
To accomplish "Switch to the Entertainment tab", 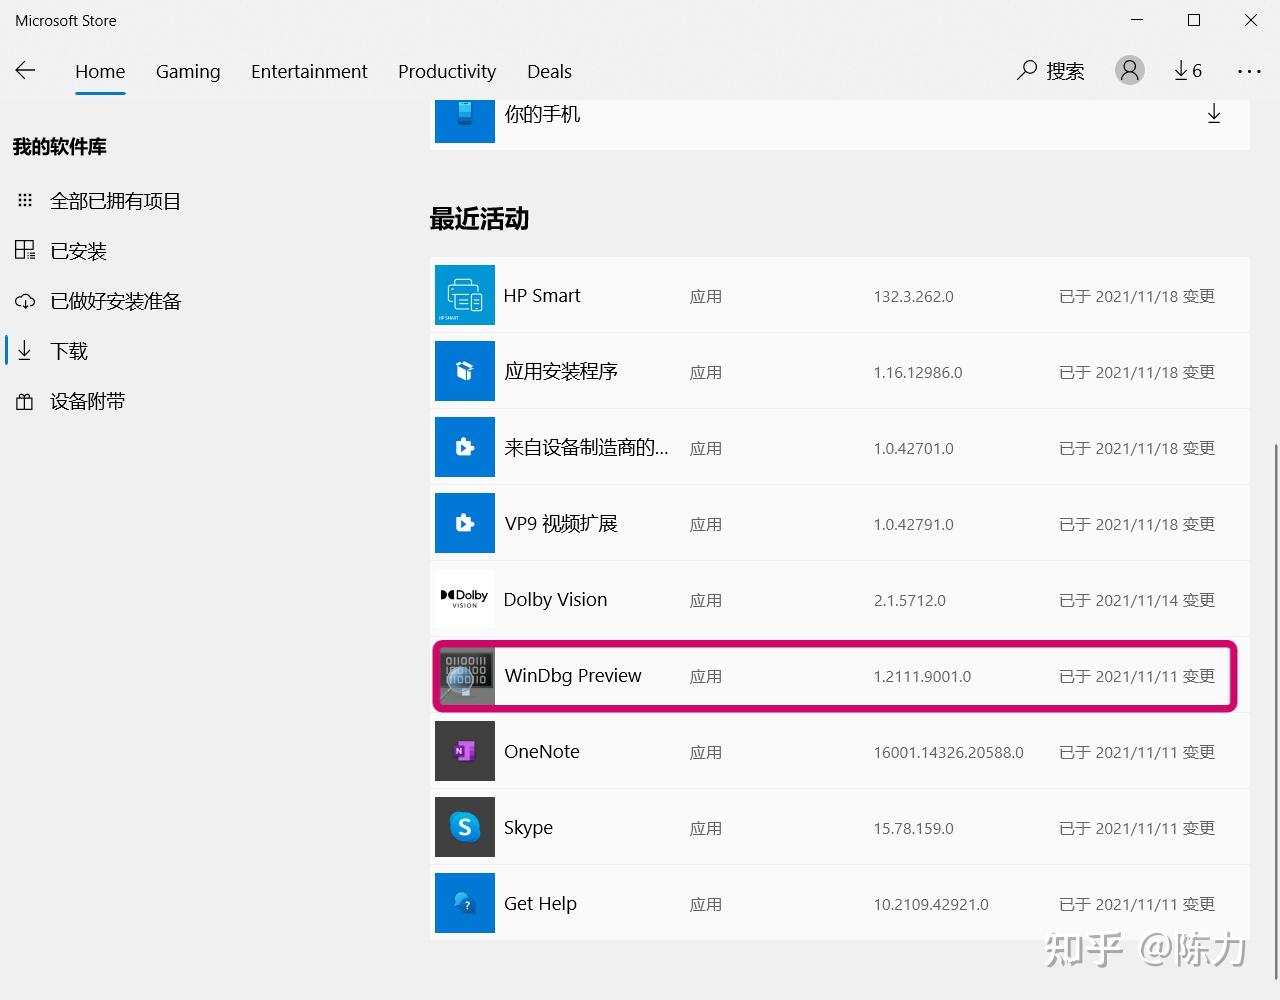I will coord(309,71).
